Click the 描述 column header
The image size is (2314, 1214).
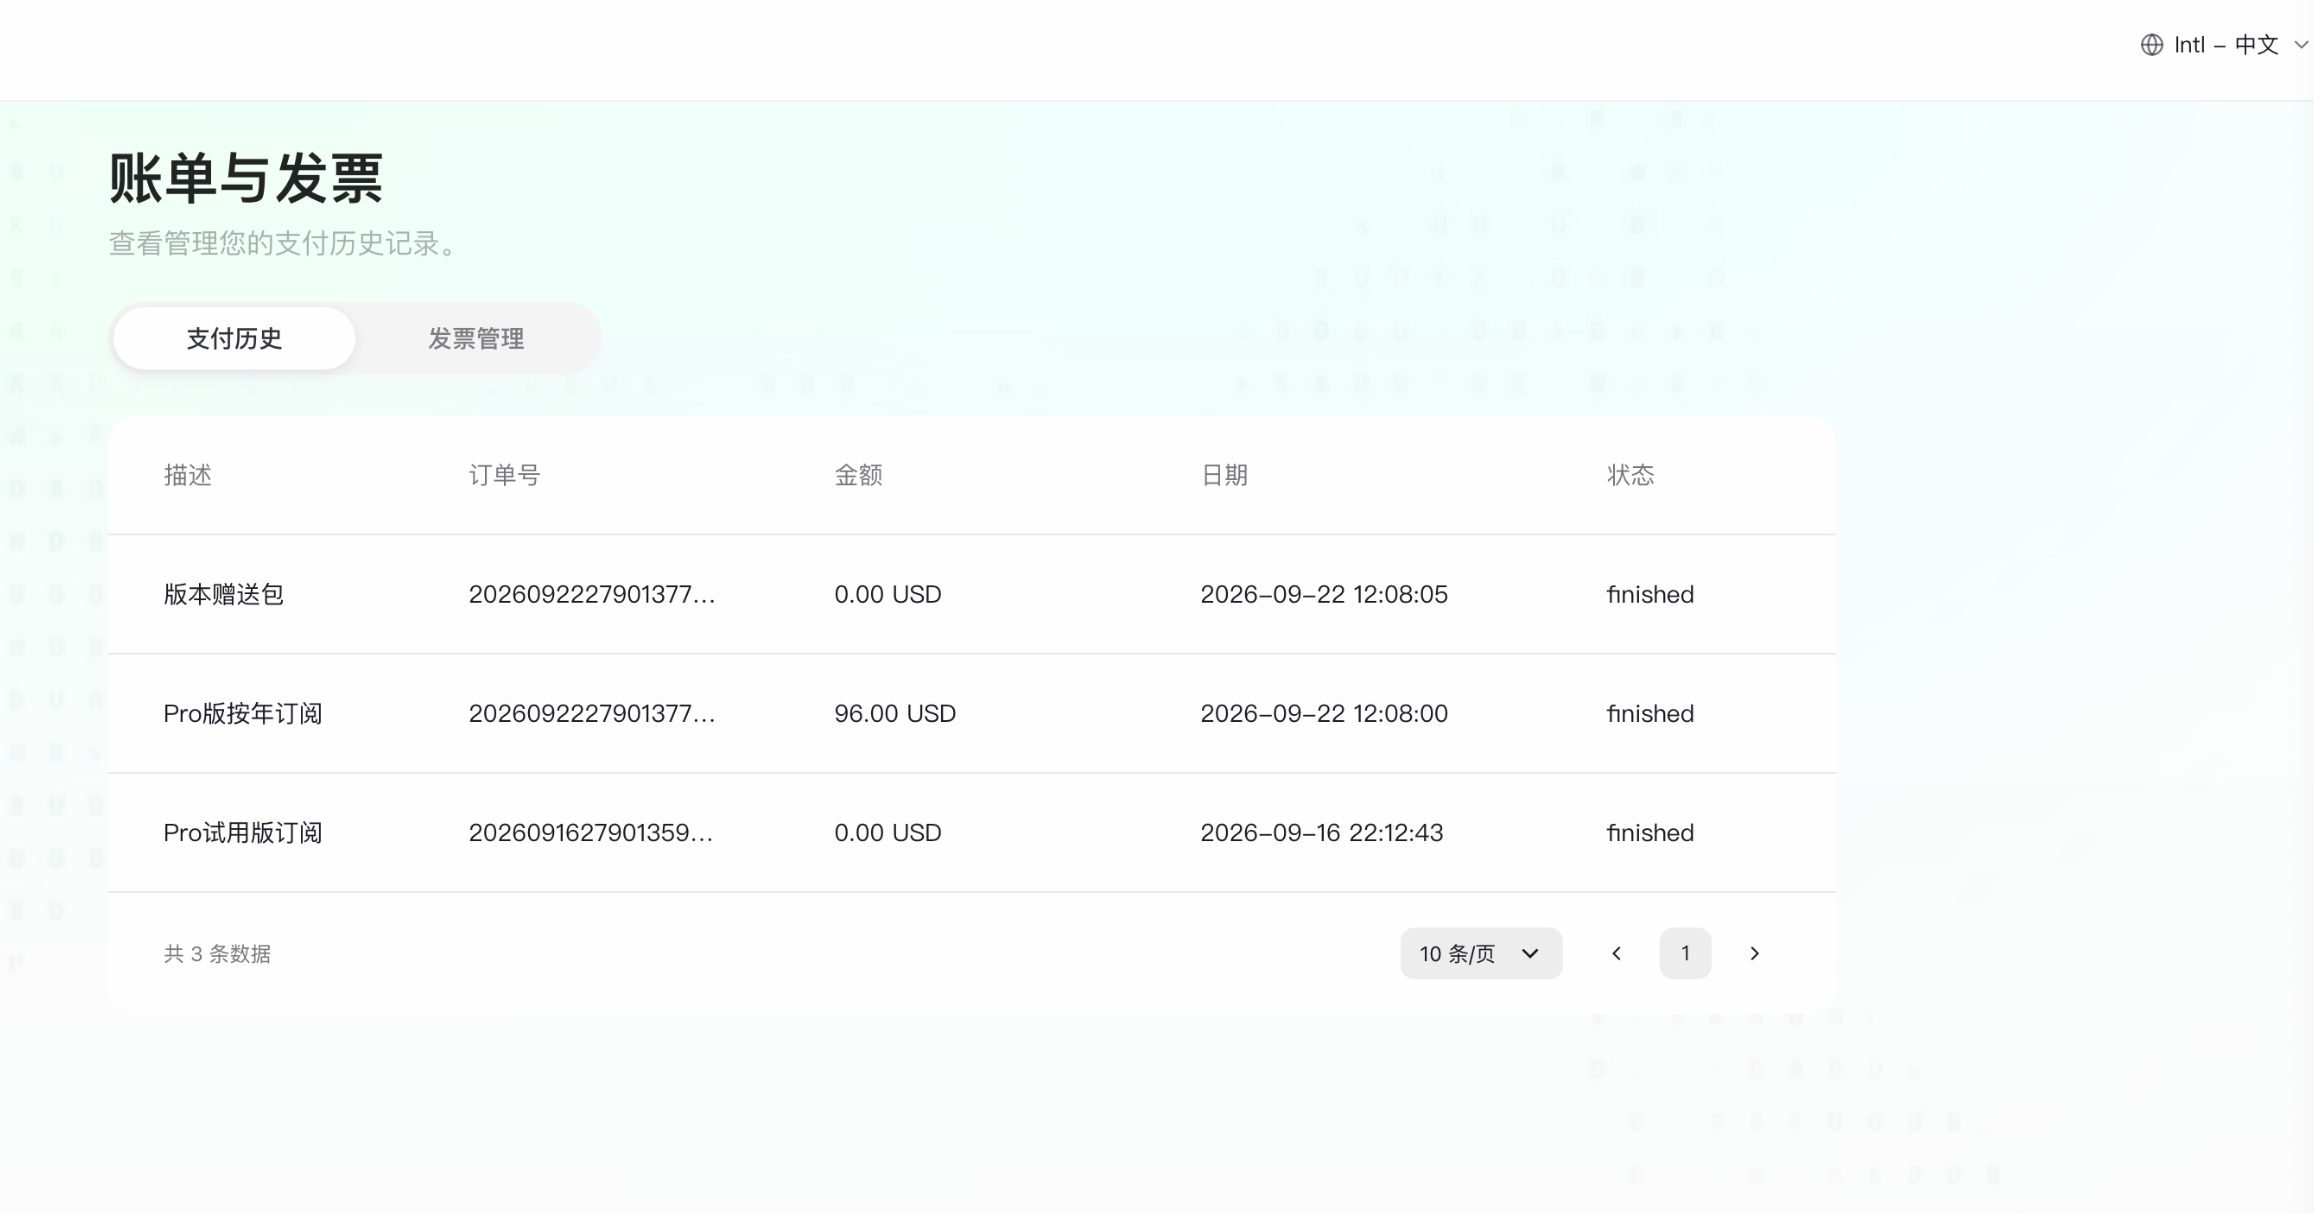[188, 475]
